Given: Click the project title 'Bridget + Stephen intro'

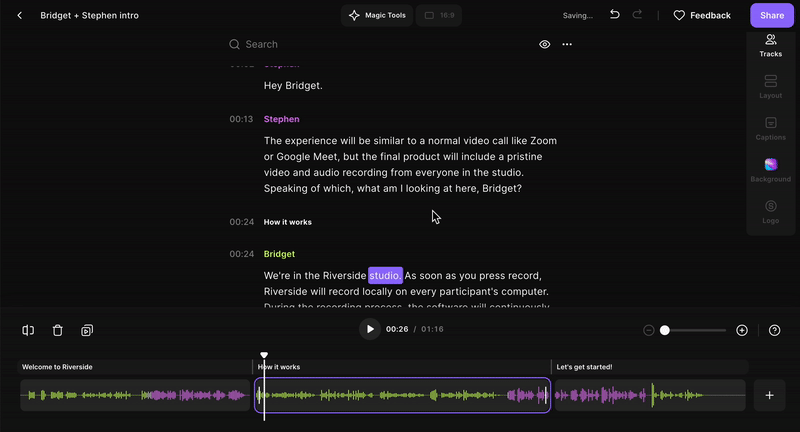Looking at the screenshot, I should point(89,15).
